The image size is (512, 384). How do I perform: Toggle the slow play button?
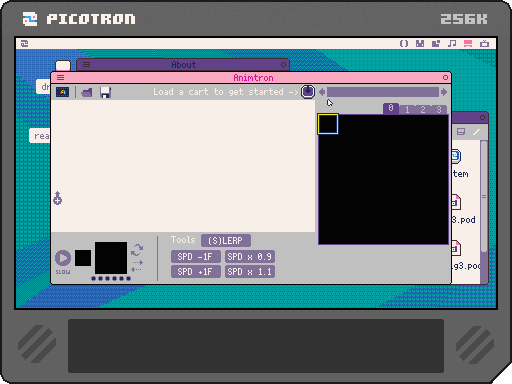(63, 258)
